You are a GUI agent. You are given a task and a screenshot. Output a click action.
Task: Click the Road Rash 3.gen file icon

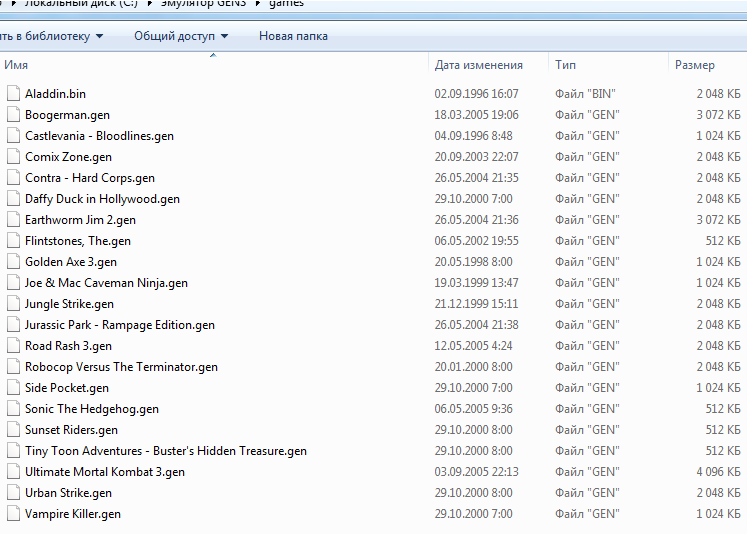pos(13,345)
